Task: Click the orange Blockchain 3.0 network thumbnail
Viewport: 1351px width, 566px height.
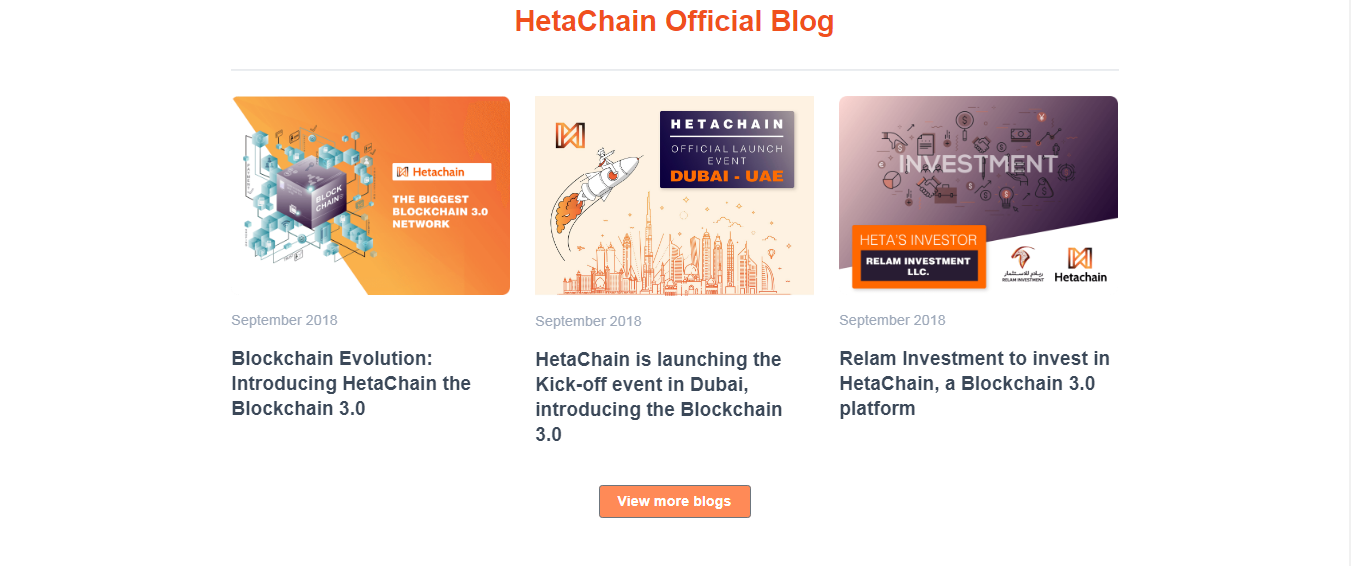Action: (371, 195)
